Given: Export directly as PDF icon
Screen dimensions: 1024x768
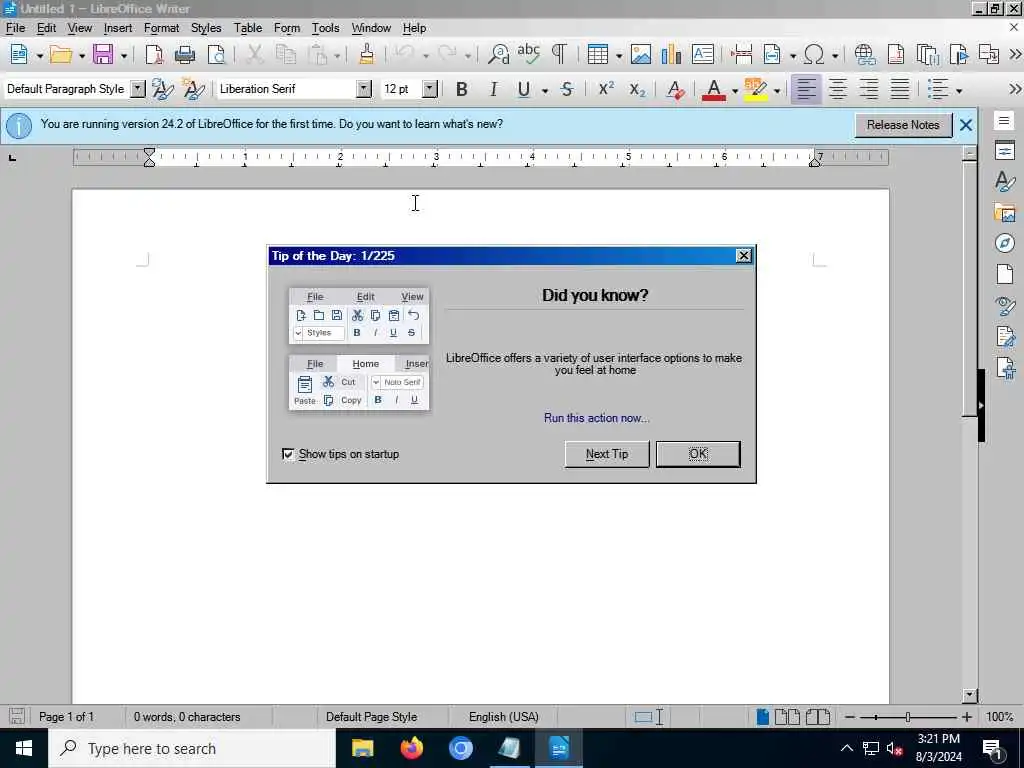Looking at the screenshot, I should 154,54.
